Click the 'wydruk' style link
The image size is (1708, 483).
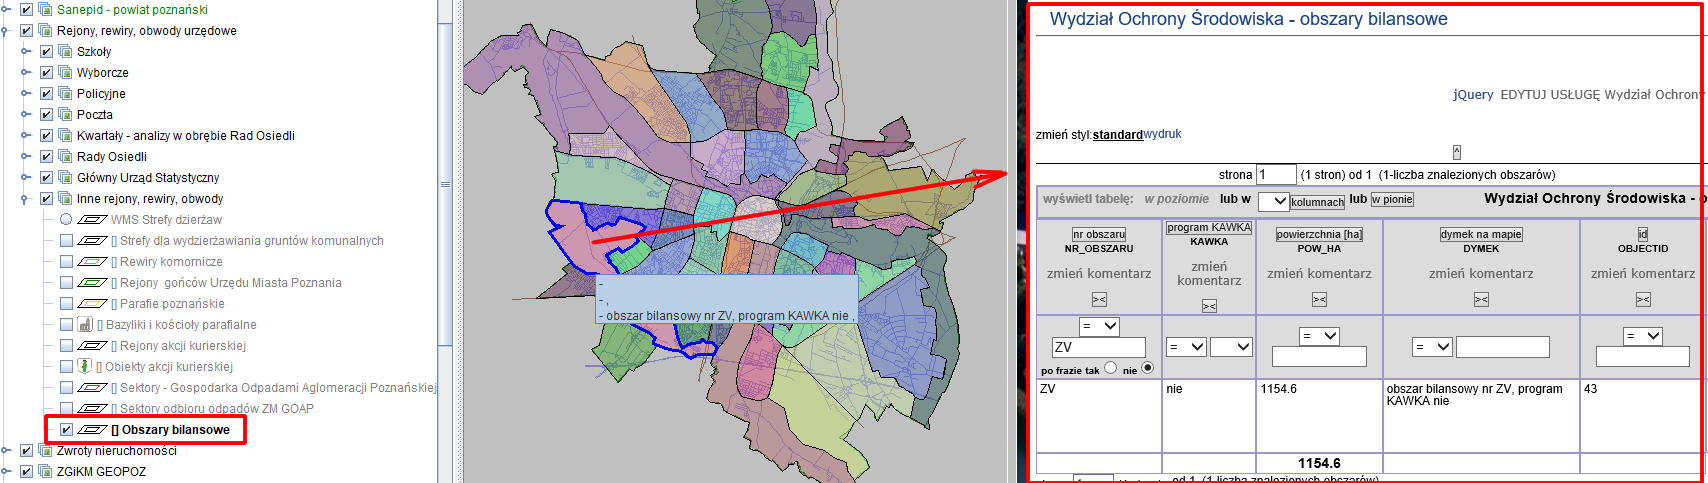[x=1162, y=134]
